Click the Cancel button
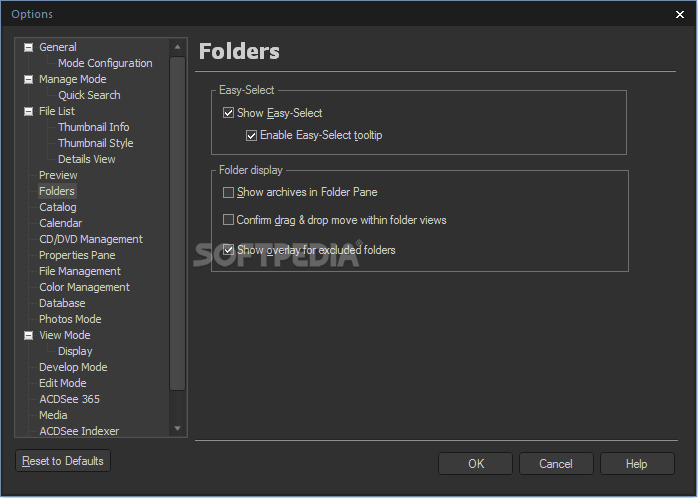 pyautogui.click(x=556, y=464)
